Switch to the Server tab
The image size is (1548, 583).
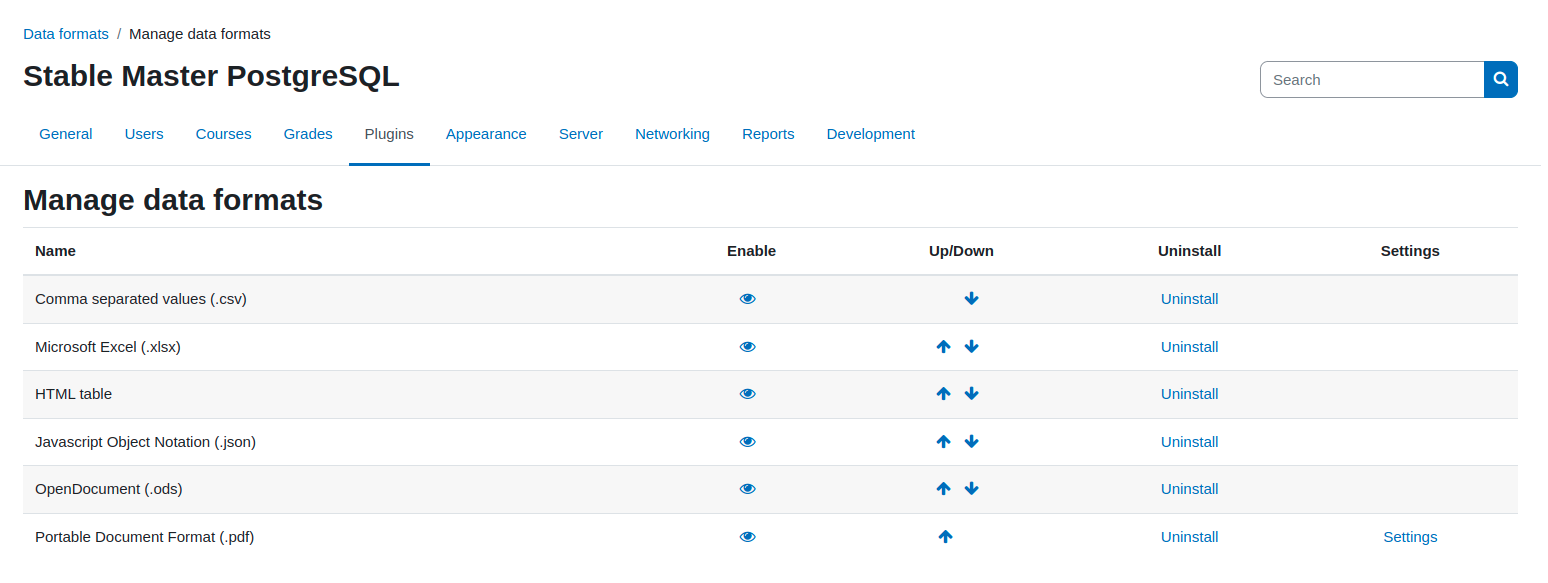581,134
